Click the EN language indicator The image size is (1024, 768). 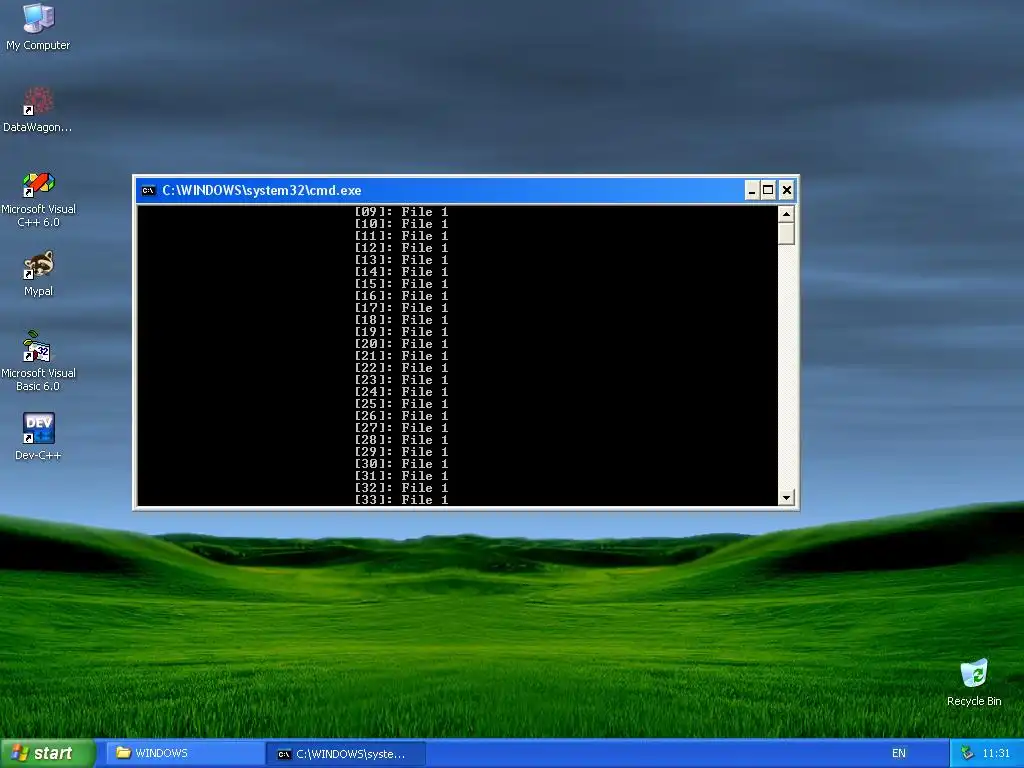pos(899,754)
